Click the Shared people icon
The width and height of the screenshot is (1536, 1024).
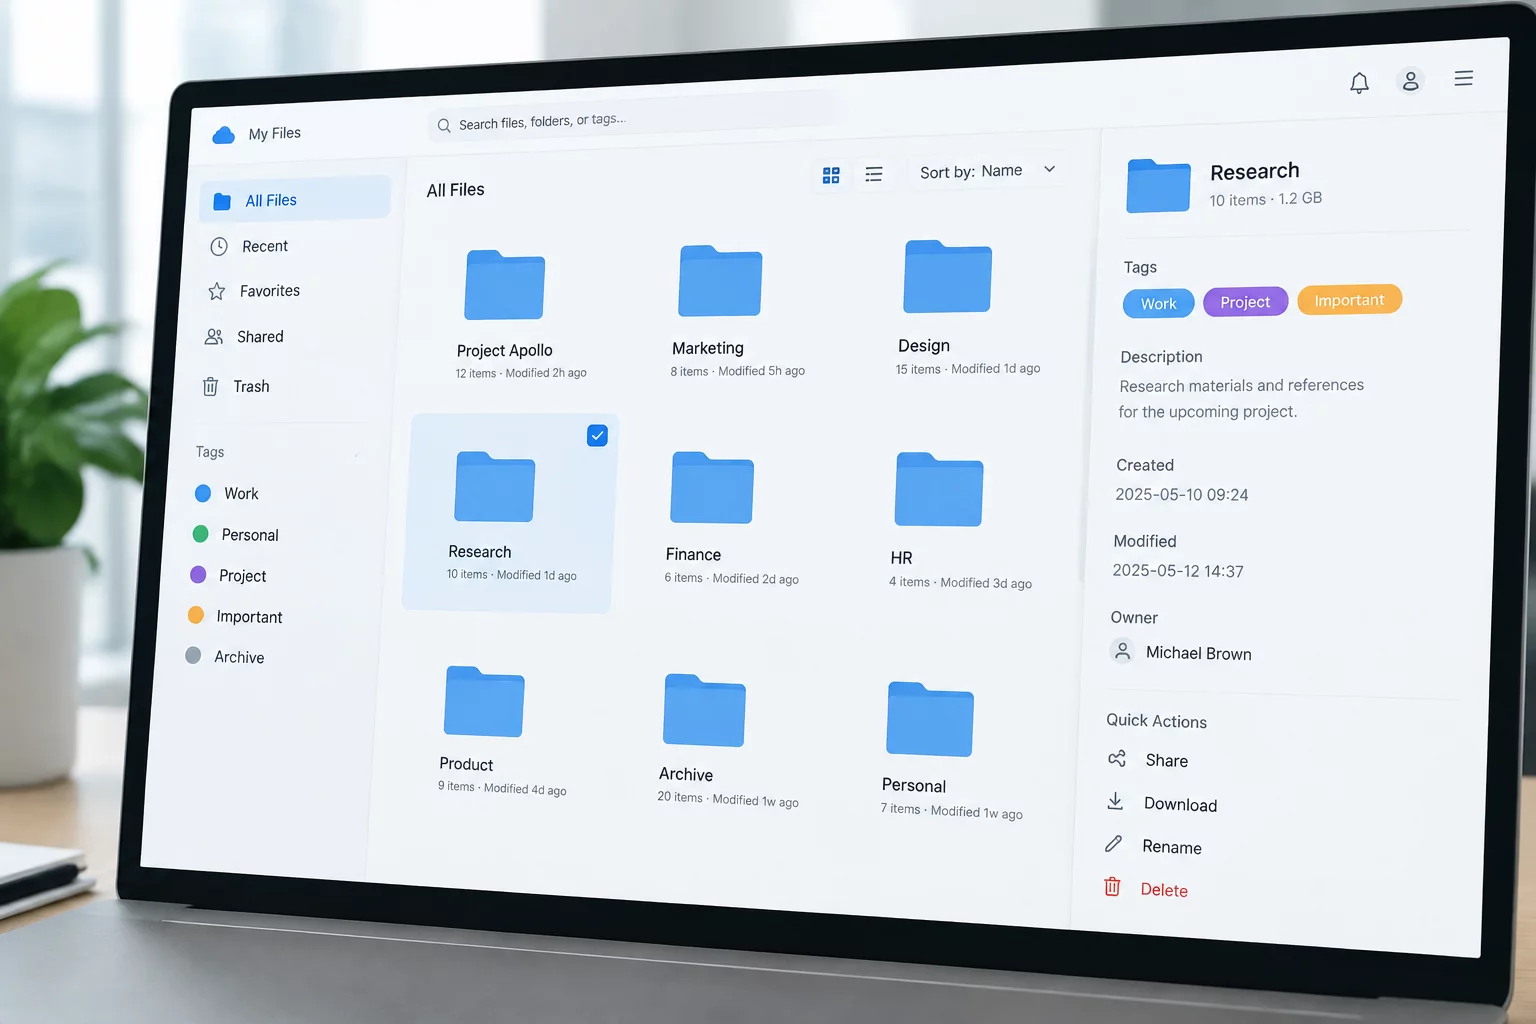point(213,337)
